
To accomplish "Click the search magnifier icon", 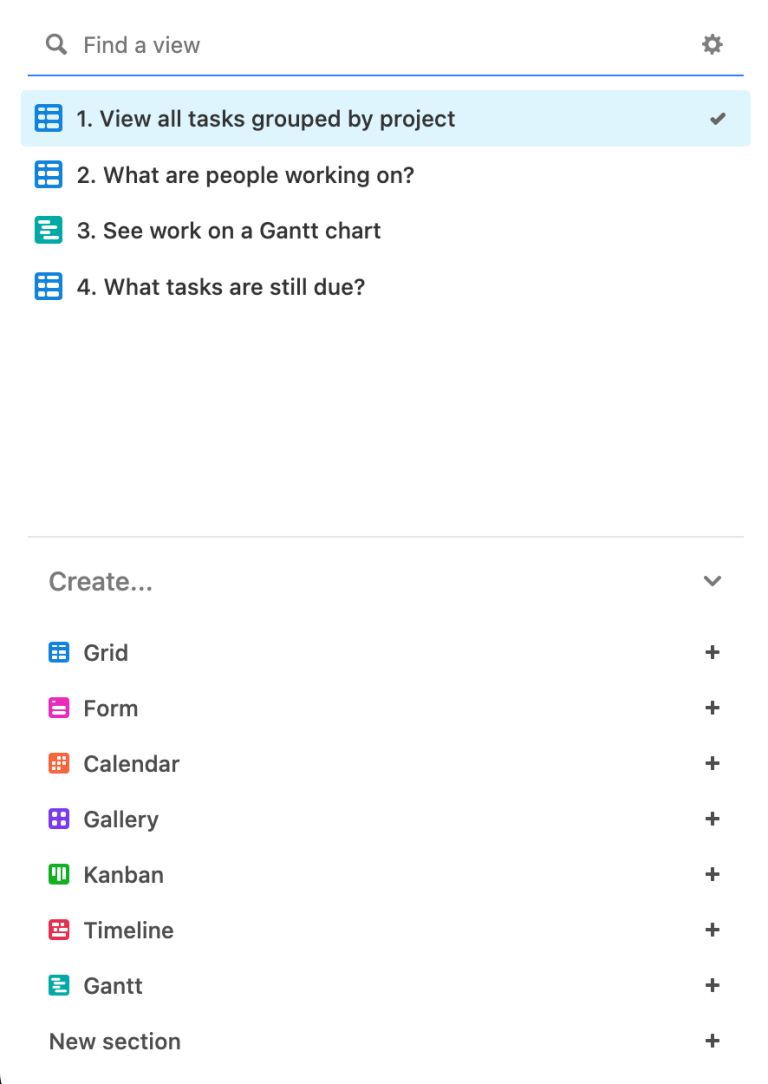I will coord(55,44).
